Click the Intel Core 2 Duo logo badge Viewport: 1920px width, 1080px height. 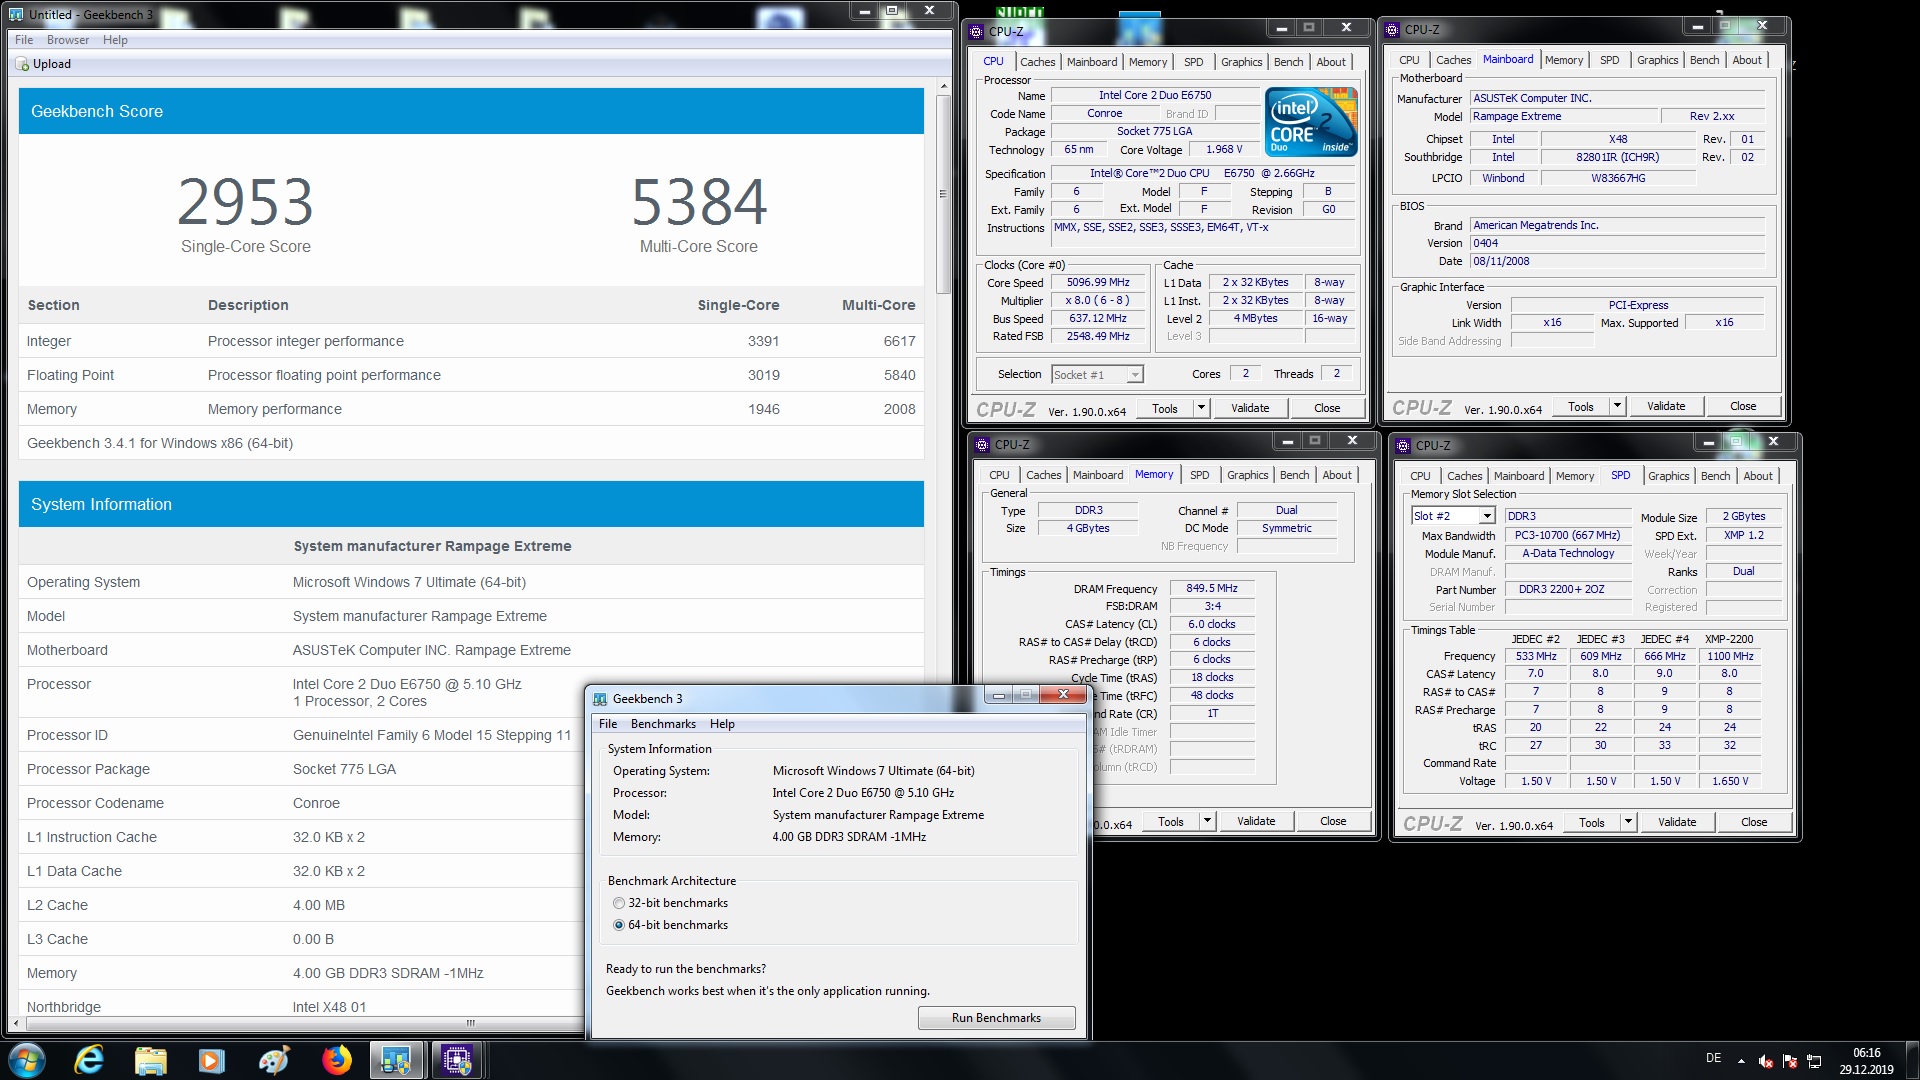point(1311,121)
